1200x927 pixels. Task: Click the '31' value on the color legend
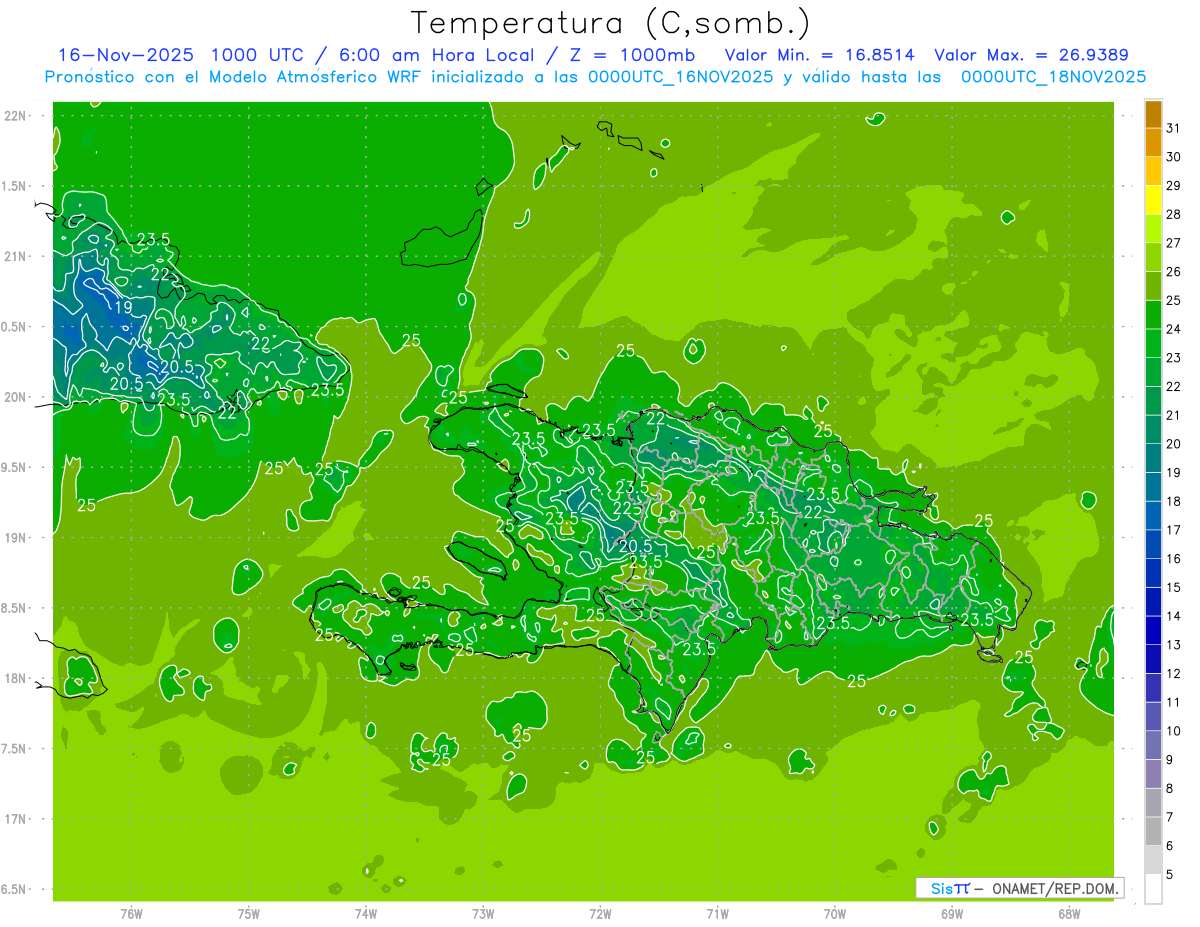point(1174,128)
